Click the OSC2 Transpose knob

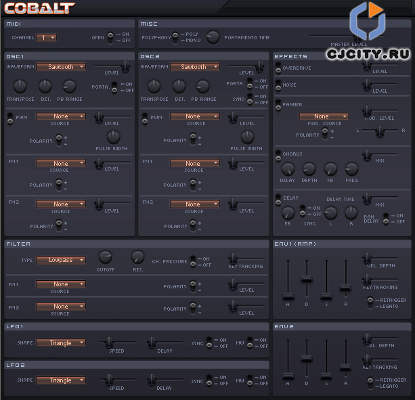coord(154,86)
